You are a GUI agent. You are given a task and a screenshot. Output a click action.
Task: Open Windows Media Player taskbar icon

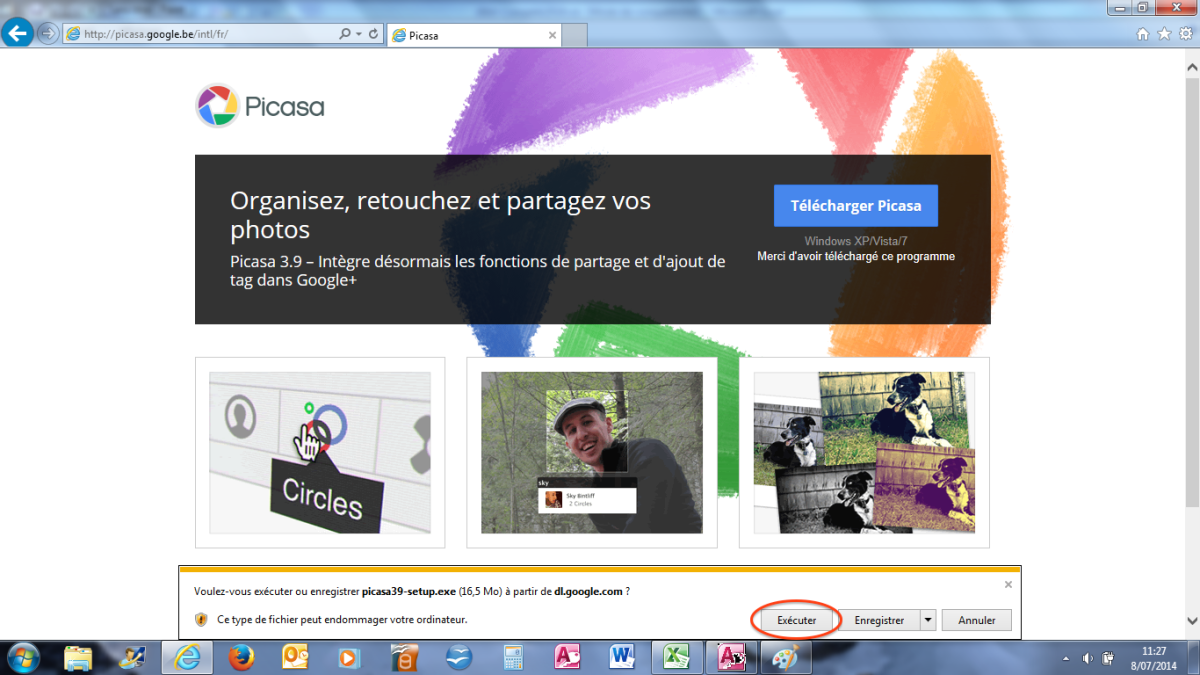(x=349, y=657)
